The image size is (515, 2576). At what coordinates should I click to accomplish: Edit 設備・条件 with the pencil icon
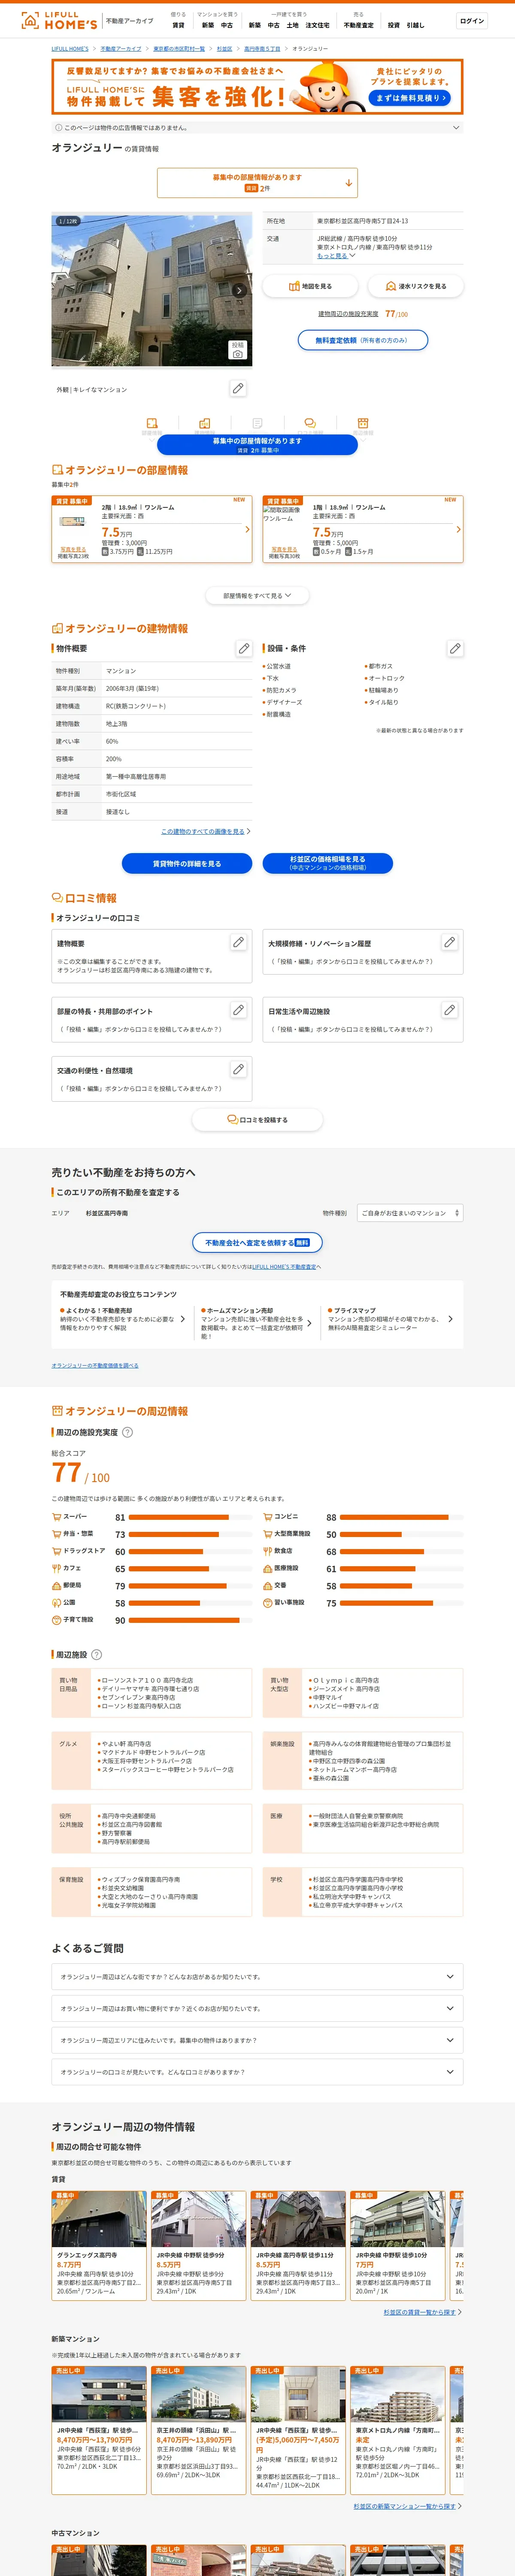click(x=455, y=649)
